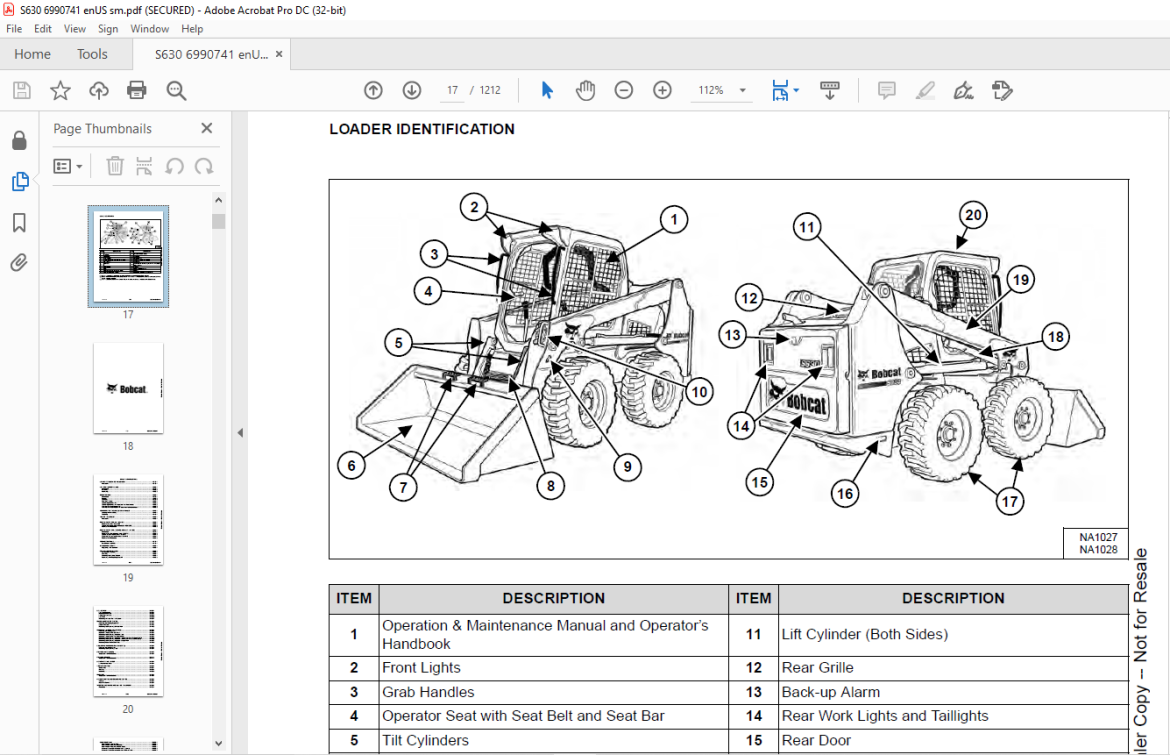Click the thumbnails panel scroll down arrow

219,743
